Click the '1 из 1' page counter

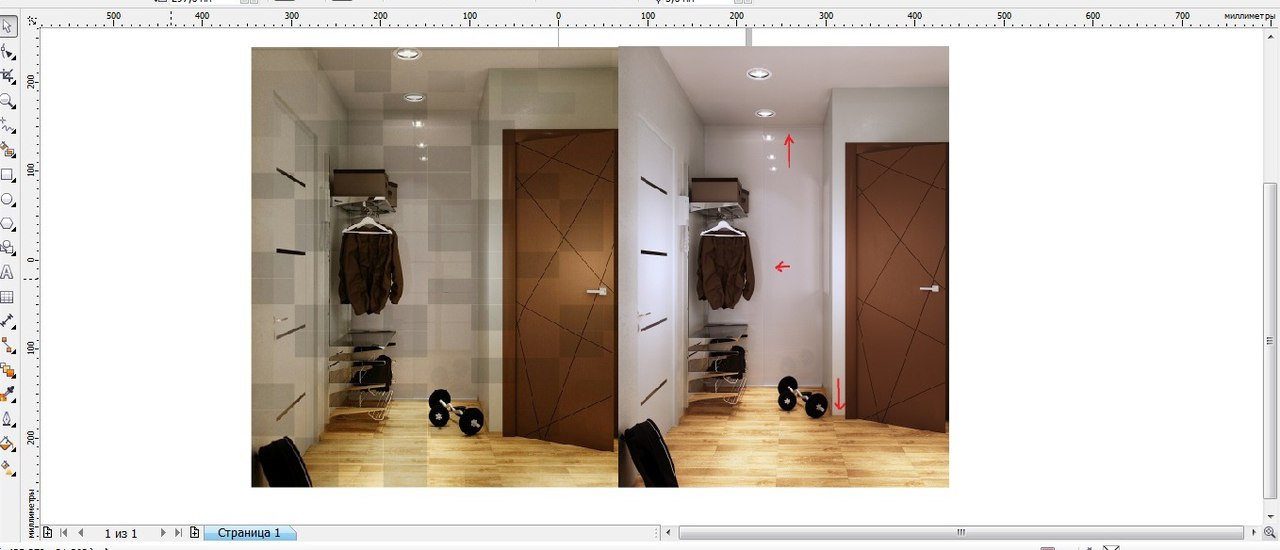pos(121,533)
